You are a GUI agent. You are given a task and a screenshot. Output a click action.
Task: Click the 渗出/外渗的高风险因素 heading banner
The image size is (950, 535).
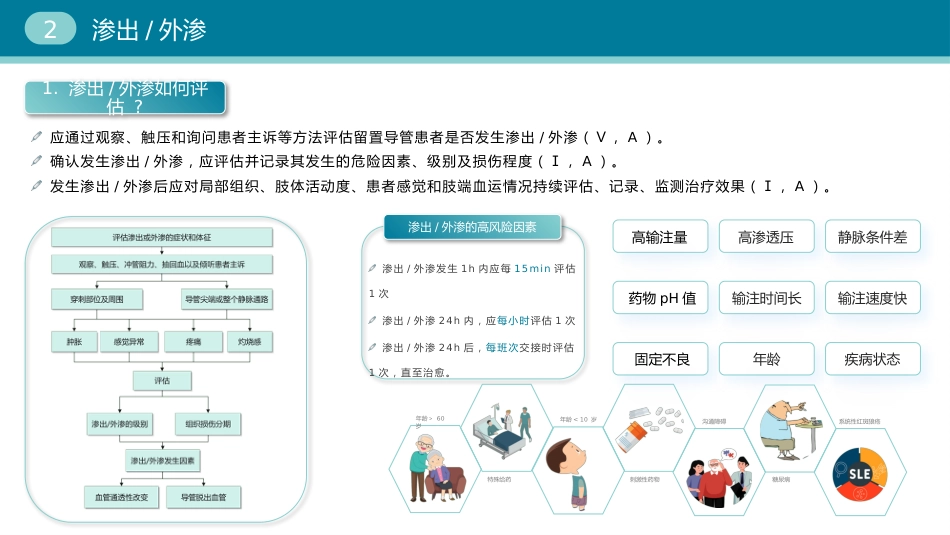472,227
